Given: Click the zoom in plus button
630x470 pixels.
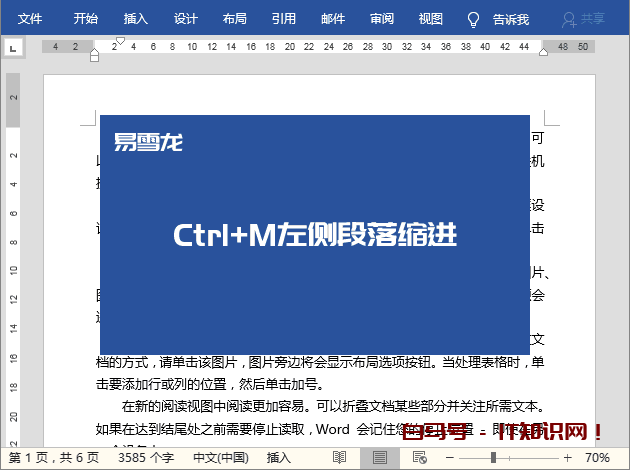Looking at the screenshot, I should pos(568,457).
